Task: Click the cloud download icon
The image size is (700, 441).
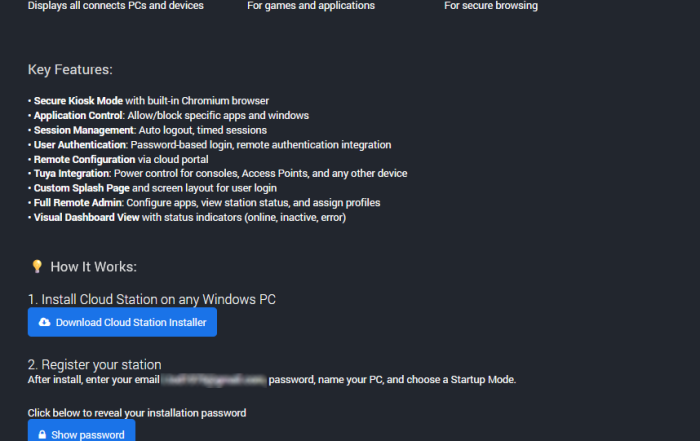Action: (45, 322)
